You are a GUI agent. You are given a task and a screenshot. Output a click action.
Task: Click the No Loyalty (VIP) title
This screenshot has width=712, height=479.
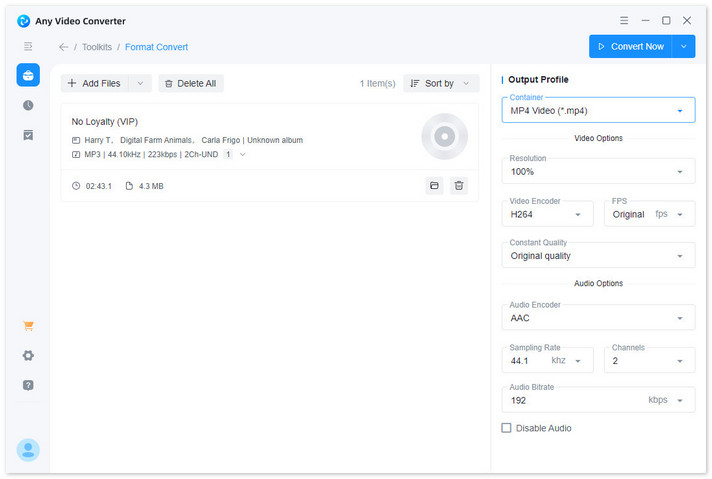tap(104, 122)
